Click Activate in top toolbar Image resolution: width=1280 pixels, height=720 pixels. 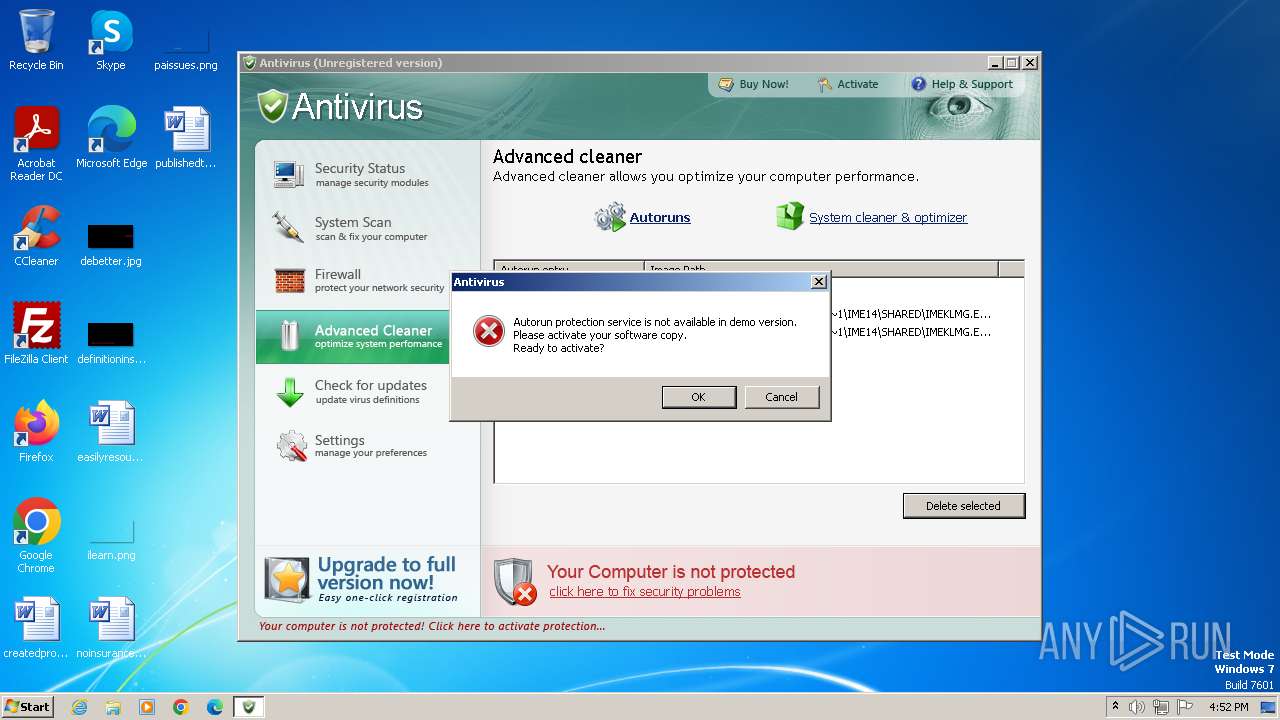click(x=848, y=85)
